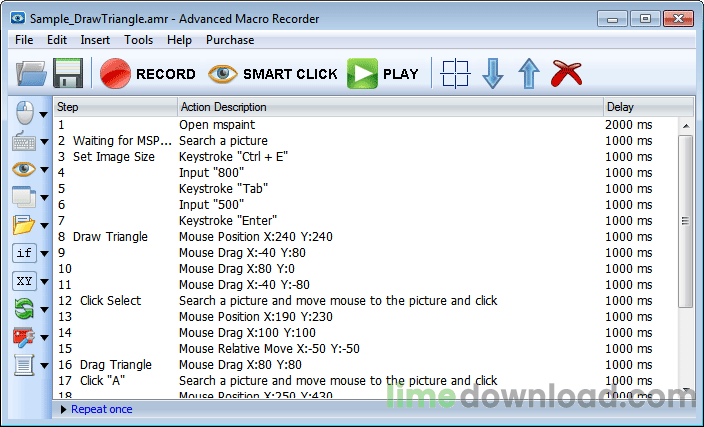Click the Action Description column header

(x=390, y=107)
